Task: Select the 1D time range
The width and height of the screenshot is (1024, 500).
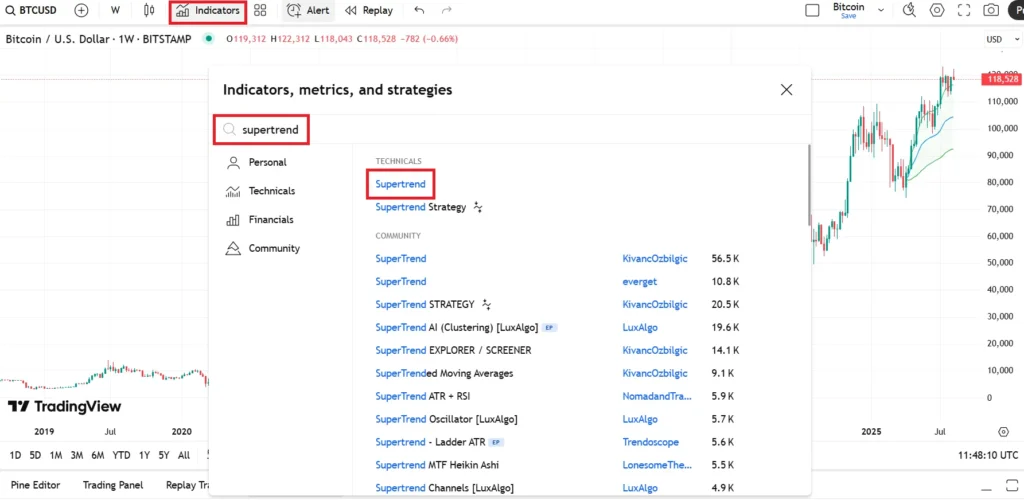Action: coord(15,456)
